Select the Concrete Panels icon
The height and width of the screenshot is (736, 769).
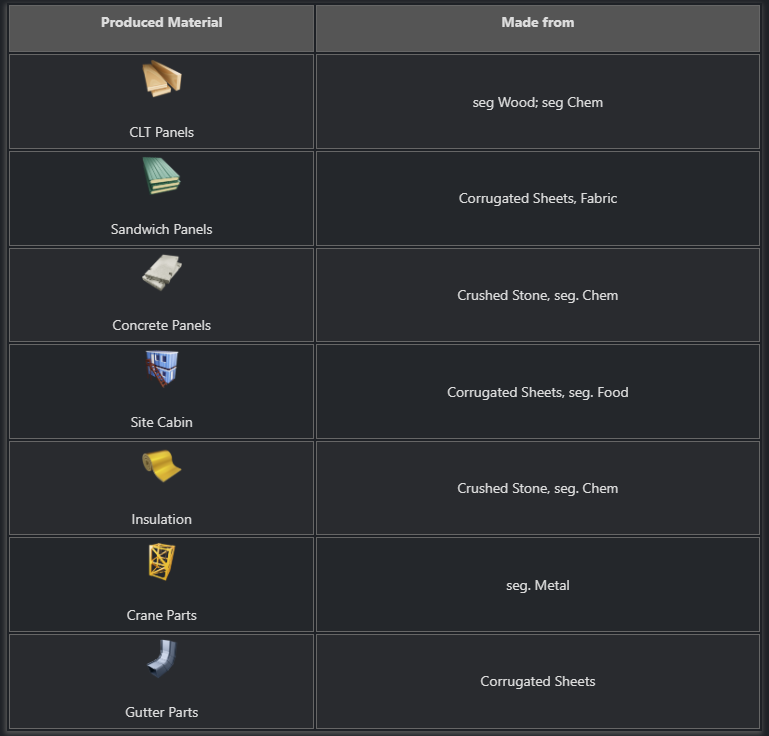point(161,273)
